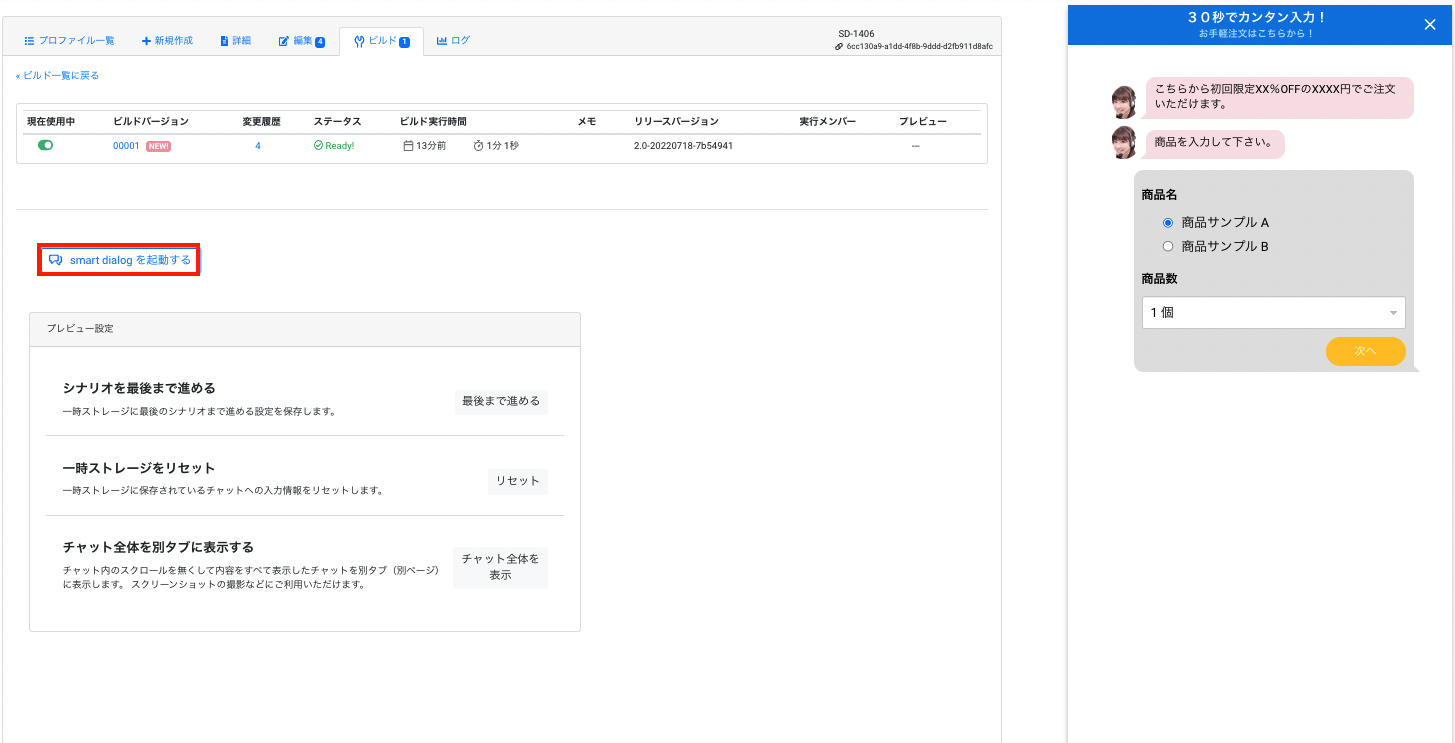1455x743 pixels.
Task: Open the プロファイル一覧 tab
Action: tap(69, 41)
